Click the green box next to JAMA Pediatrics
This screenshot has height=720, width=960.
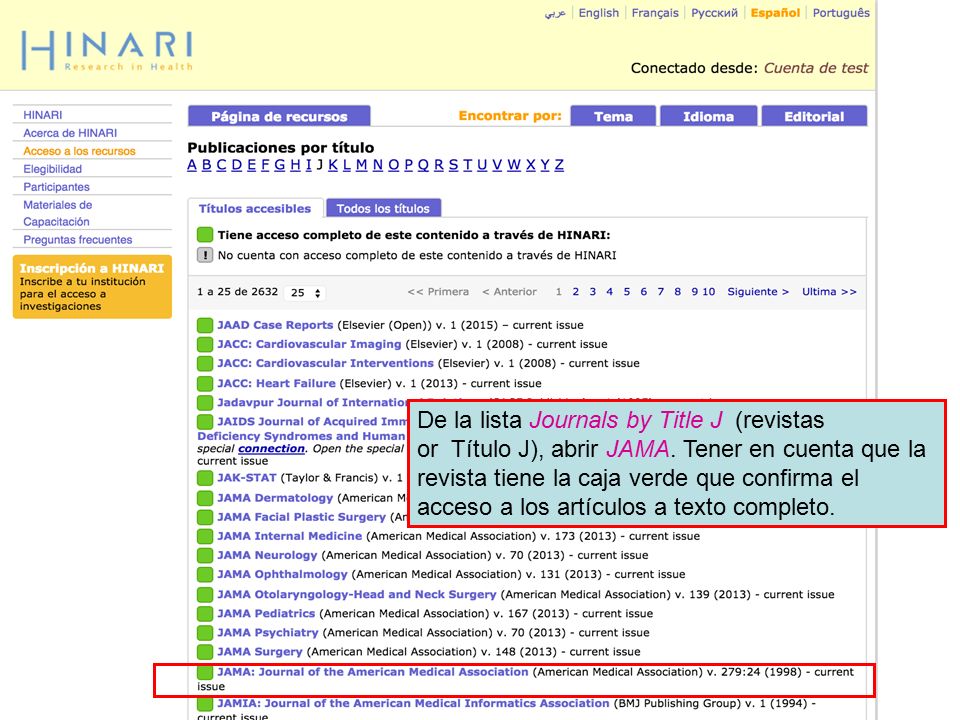point(205,613)
